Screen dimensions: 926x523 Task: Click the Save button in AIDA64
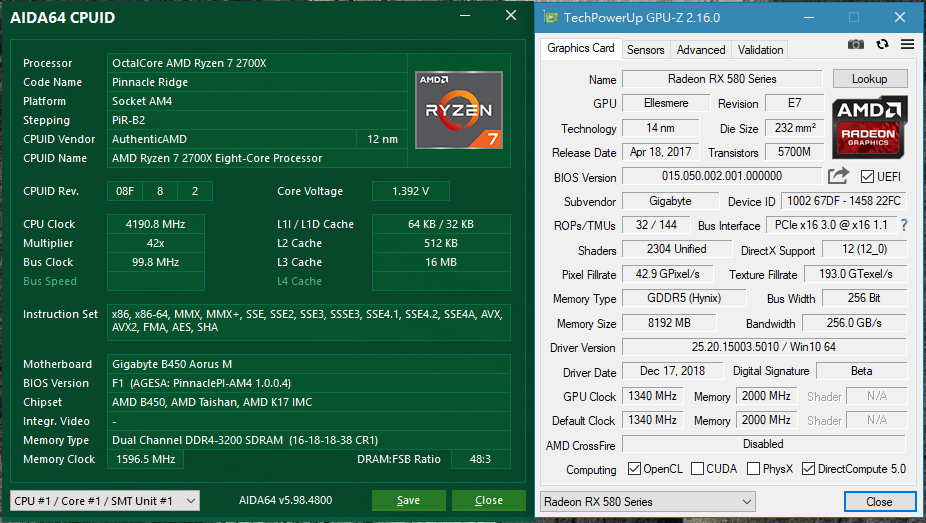408,501
